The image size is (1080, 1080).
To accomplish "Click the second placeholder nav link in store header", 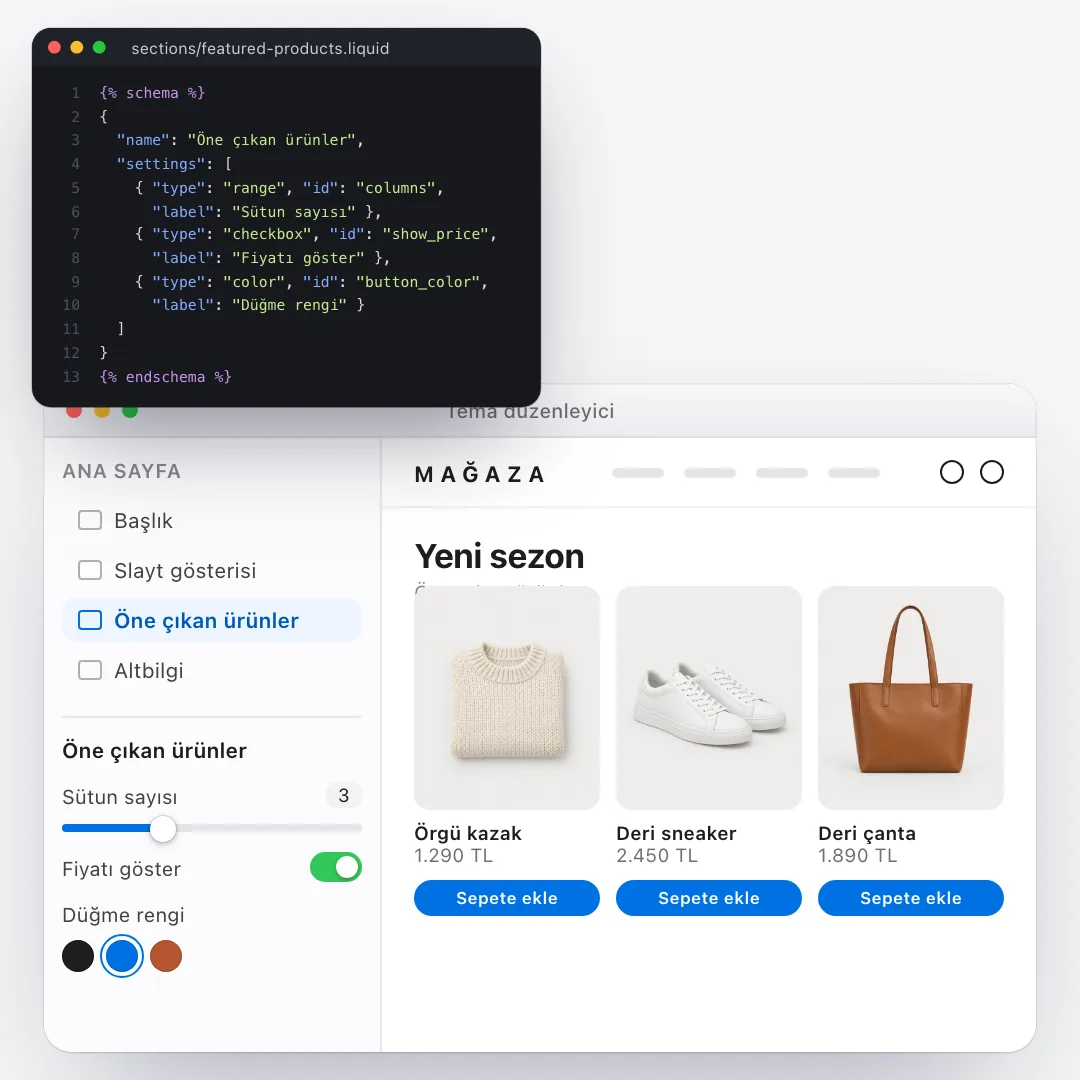I will [709, 472].
